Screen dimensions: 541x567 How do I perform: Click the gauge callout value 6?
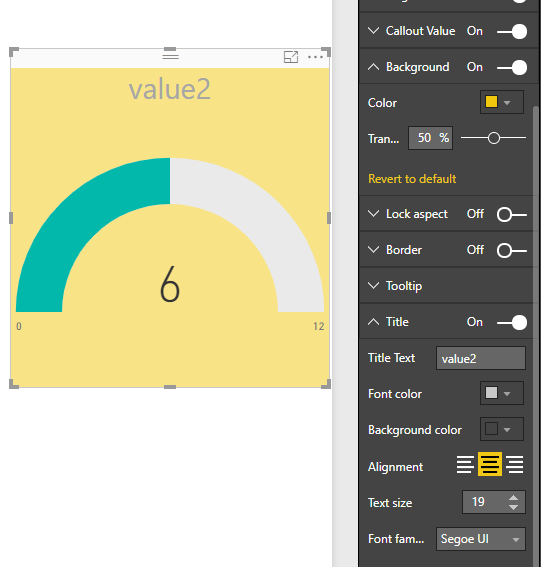point(170,284)
